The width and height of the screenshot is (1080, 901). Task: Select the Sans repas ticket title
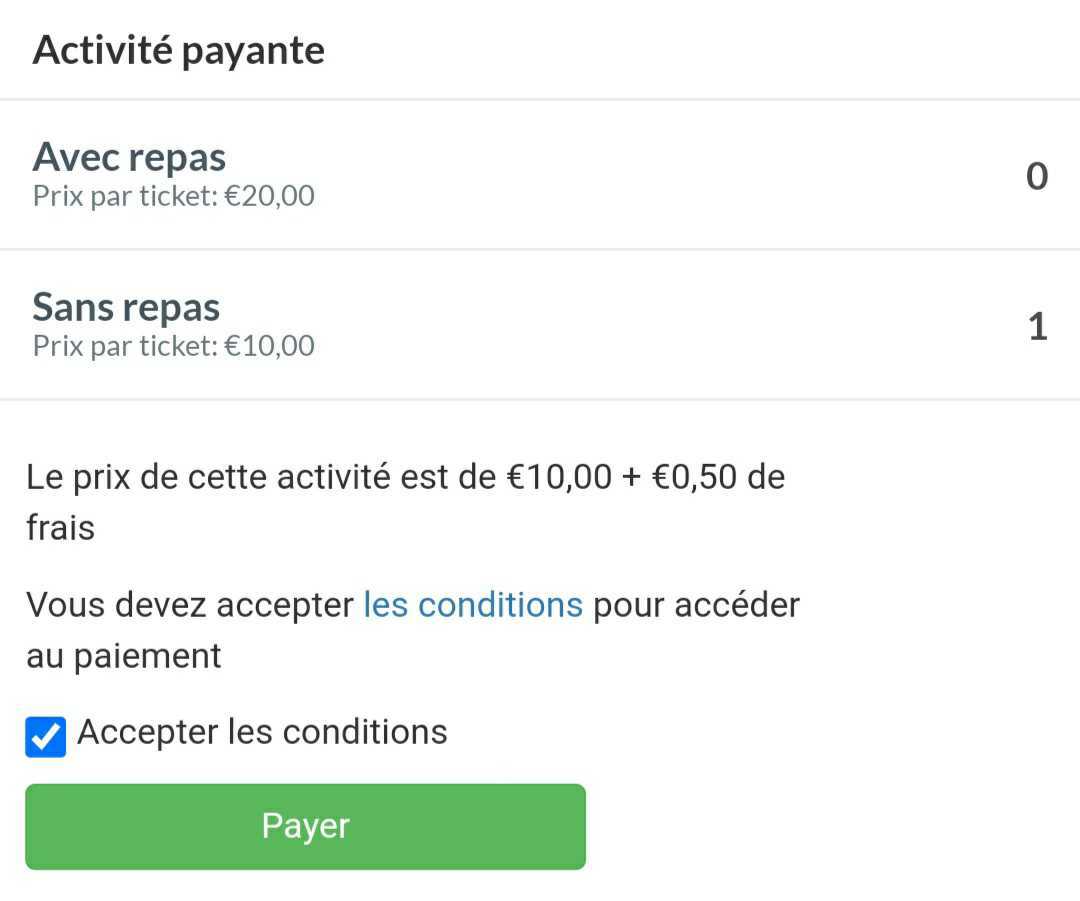click(126, 307)
